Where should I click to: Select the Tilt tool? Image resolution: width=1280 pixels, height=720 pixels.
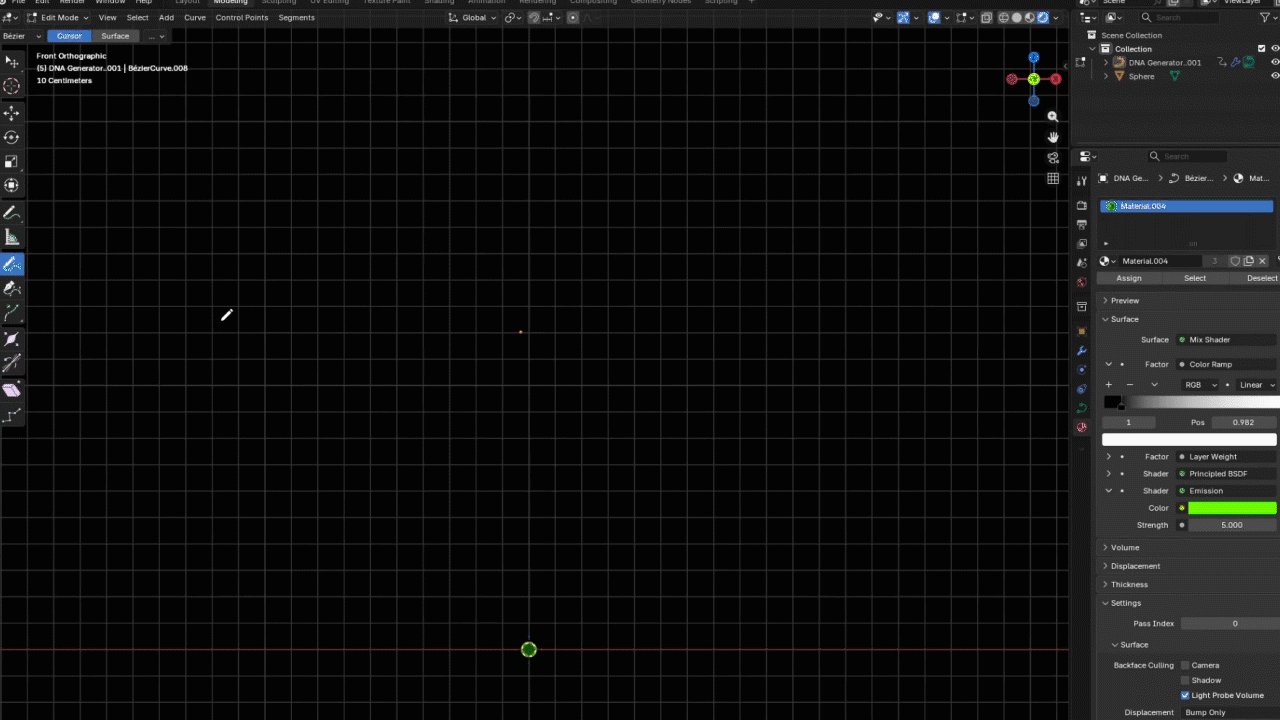tap(12, 363)
